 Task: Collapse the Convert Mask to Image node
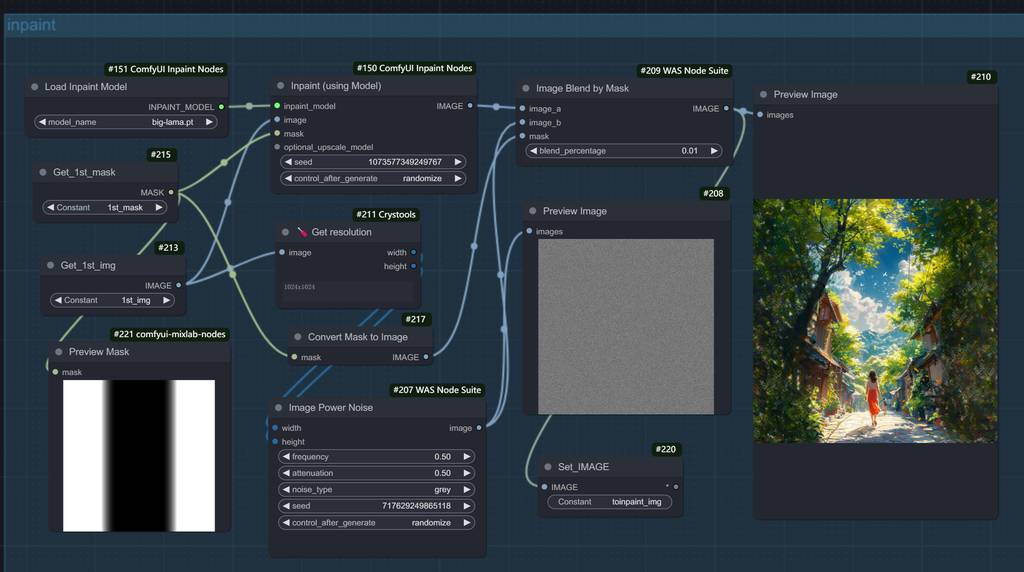pyautogui.click(x=298, y=337)
